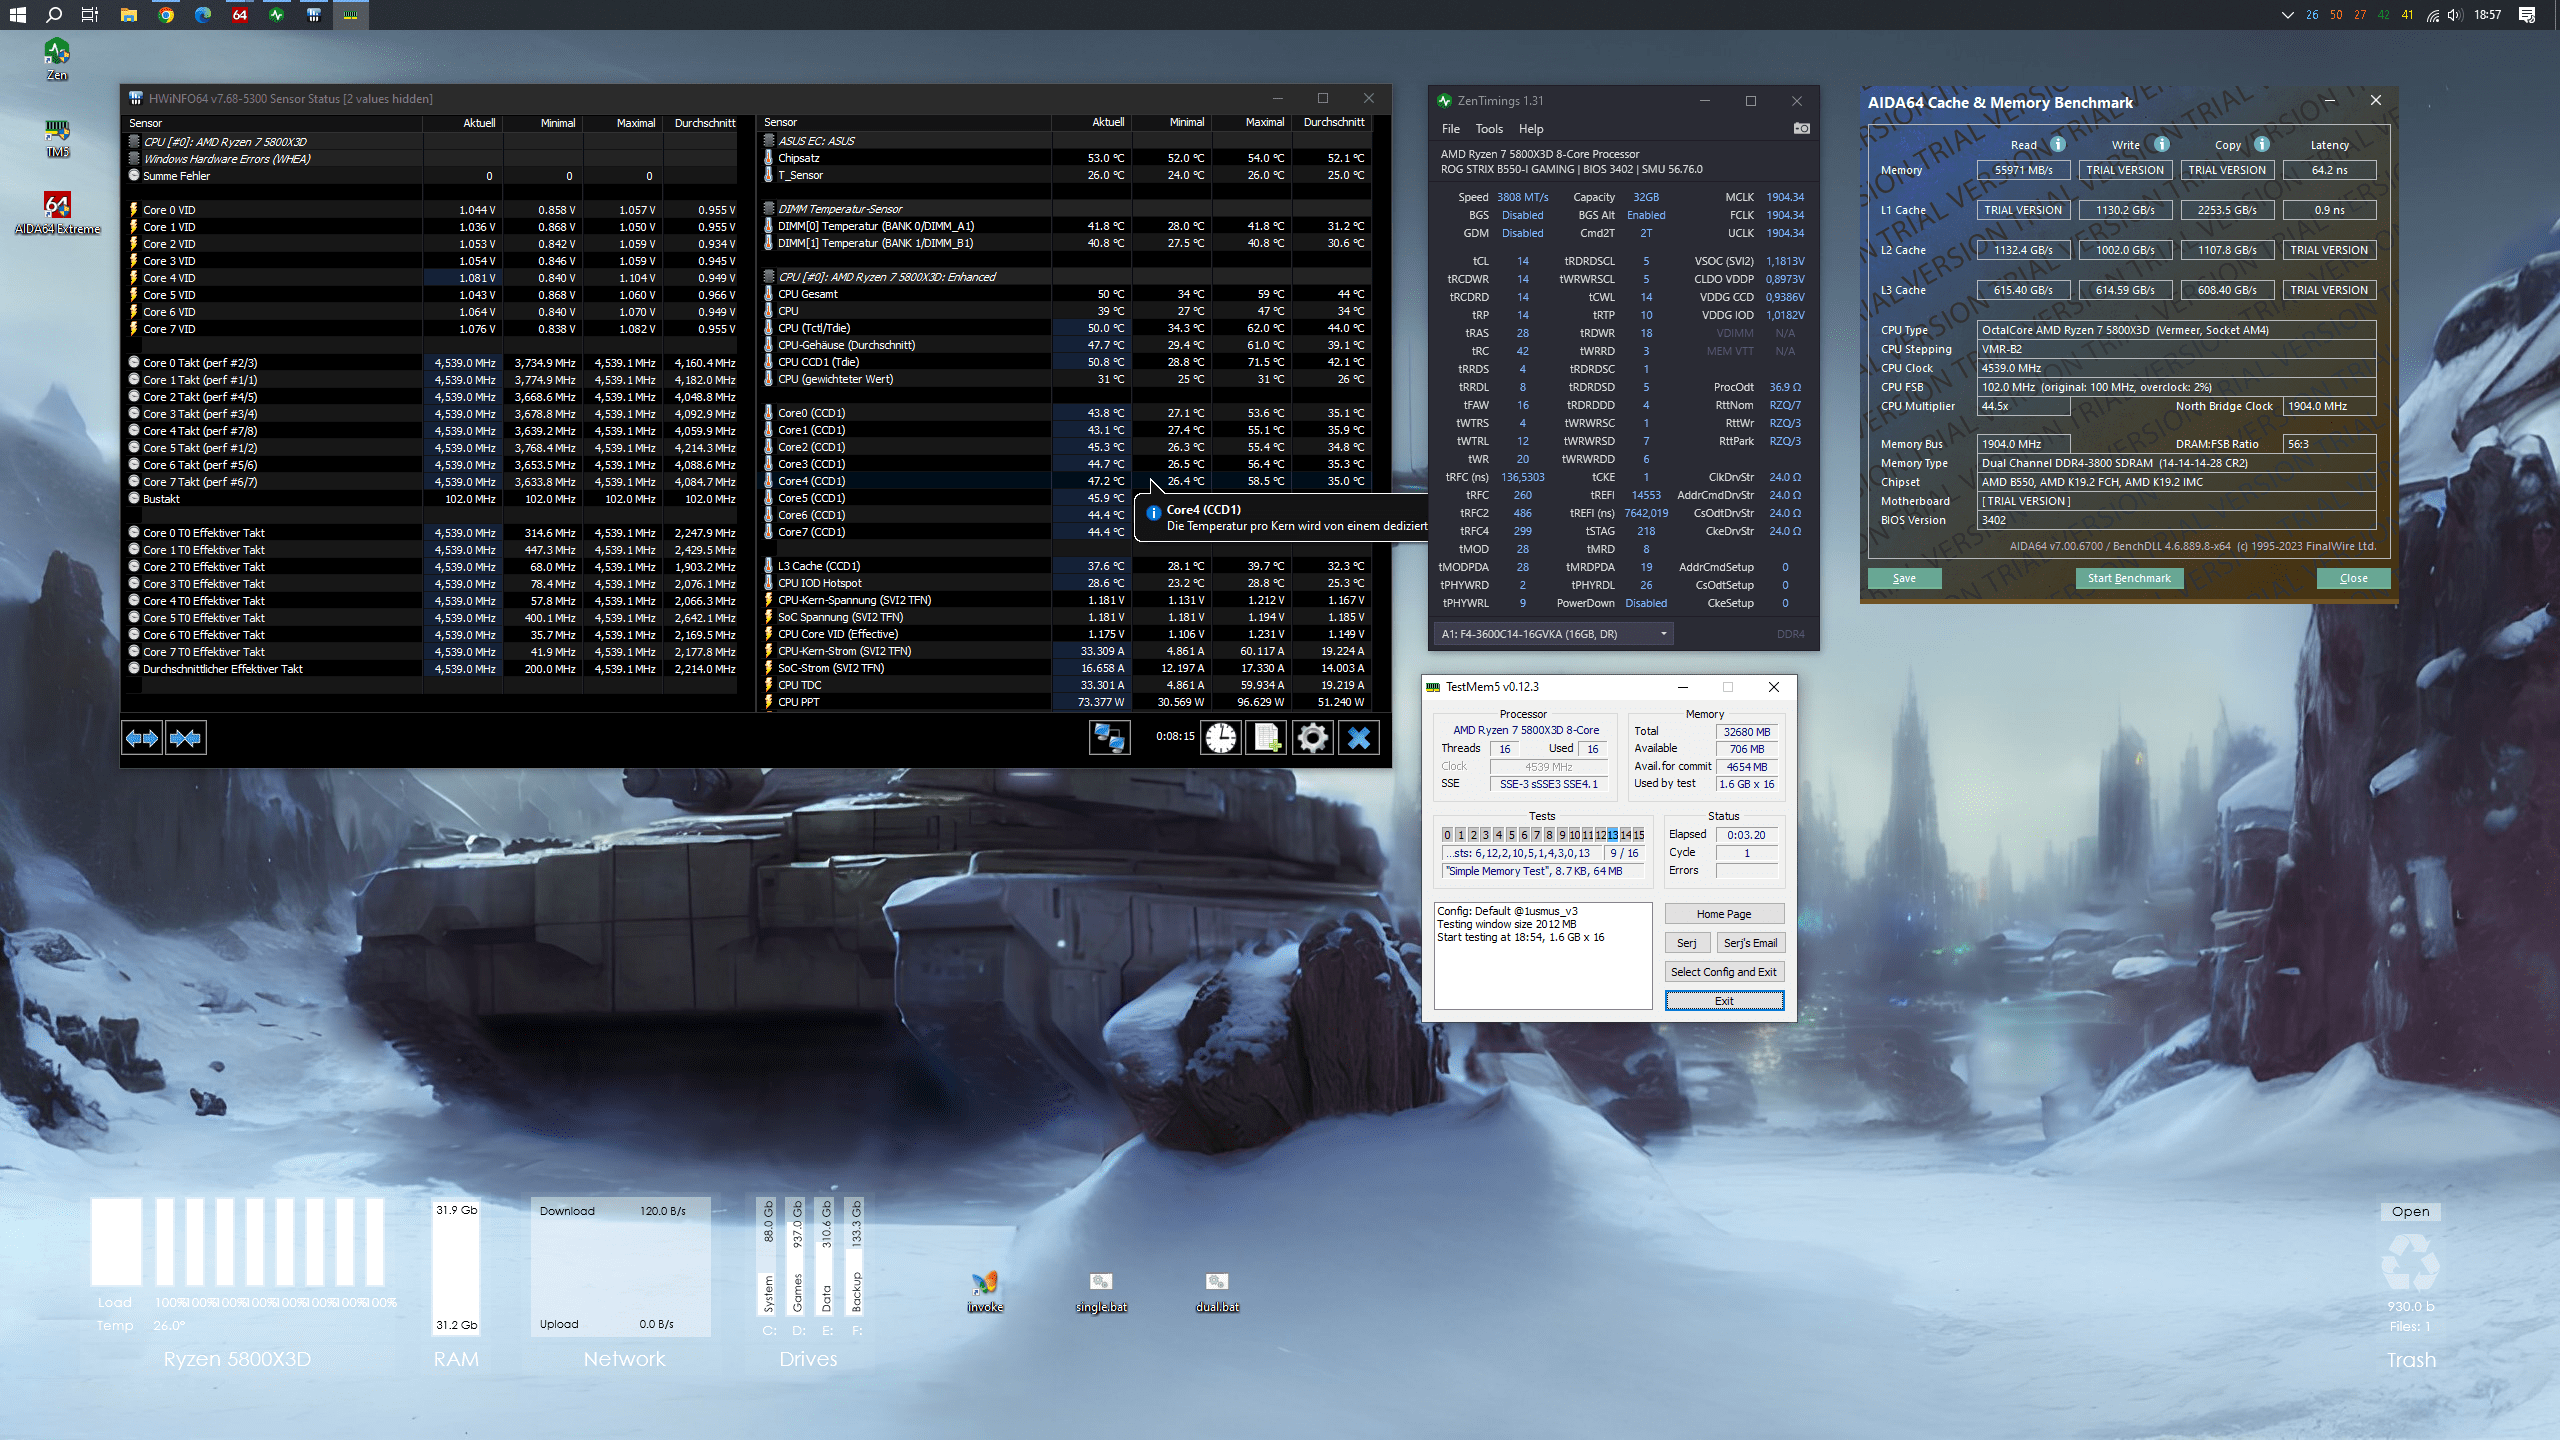
Task: Open HWiNFO remote network monitors icon
Action: click(x=1109, y=738)
